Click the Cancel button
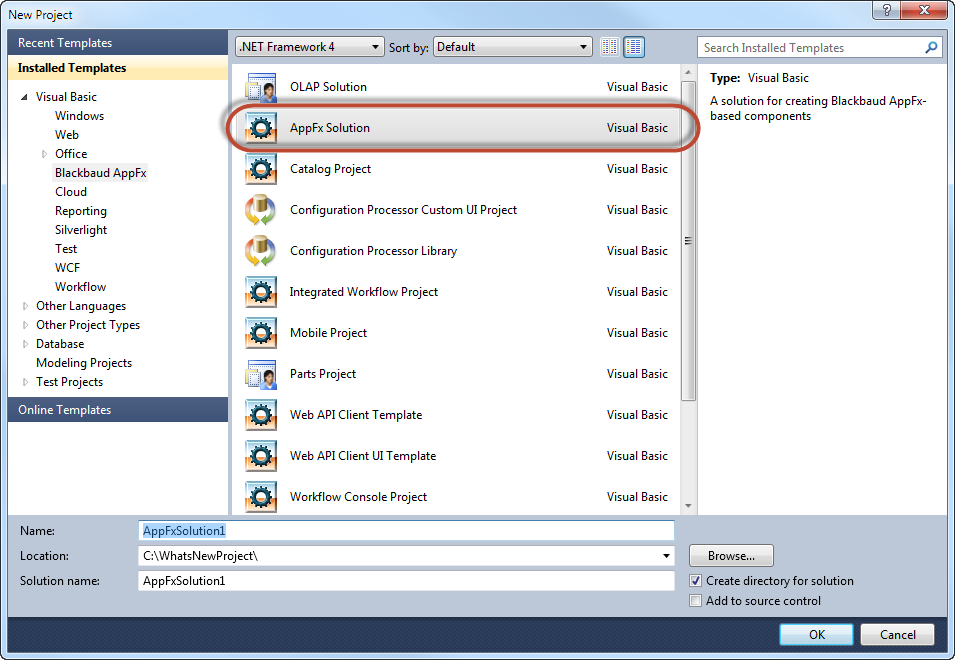This screenshot has height=660, width=955. pyautogui.click(x=897, y=634)
